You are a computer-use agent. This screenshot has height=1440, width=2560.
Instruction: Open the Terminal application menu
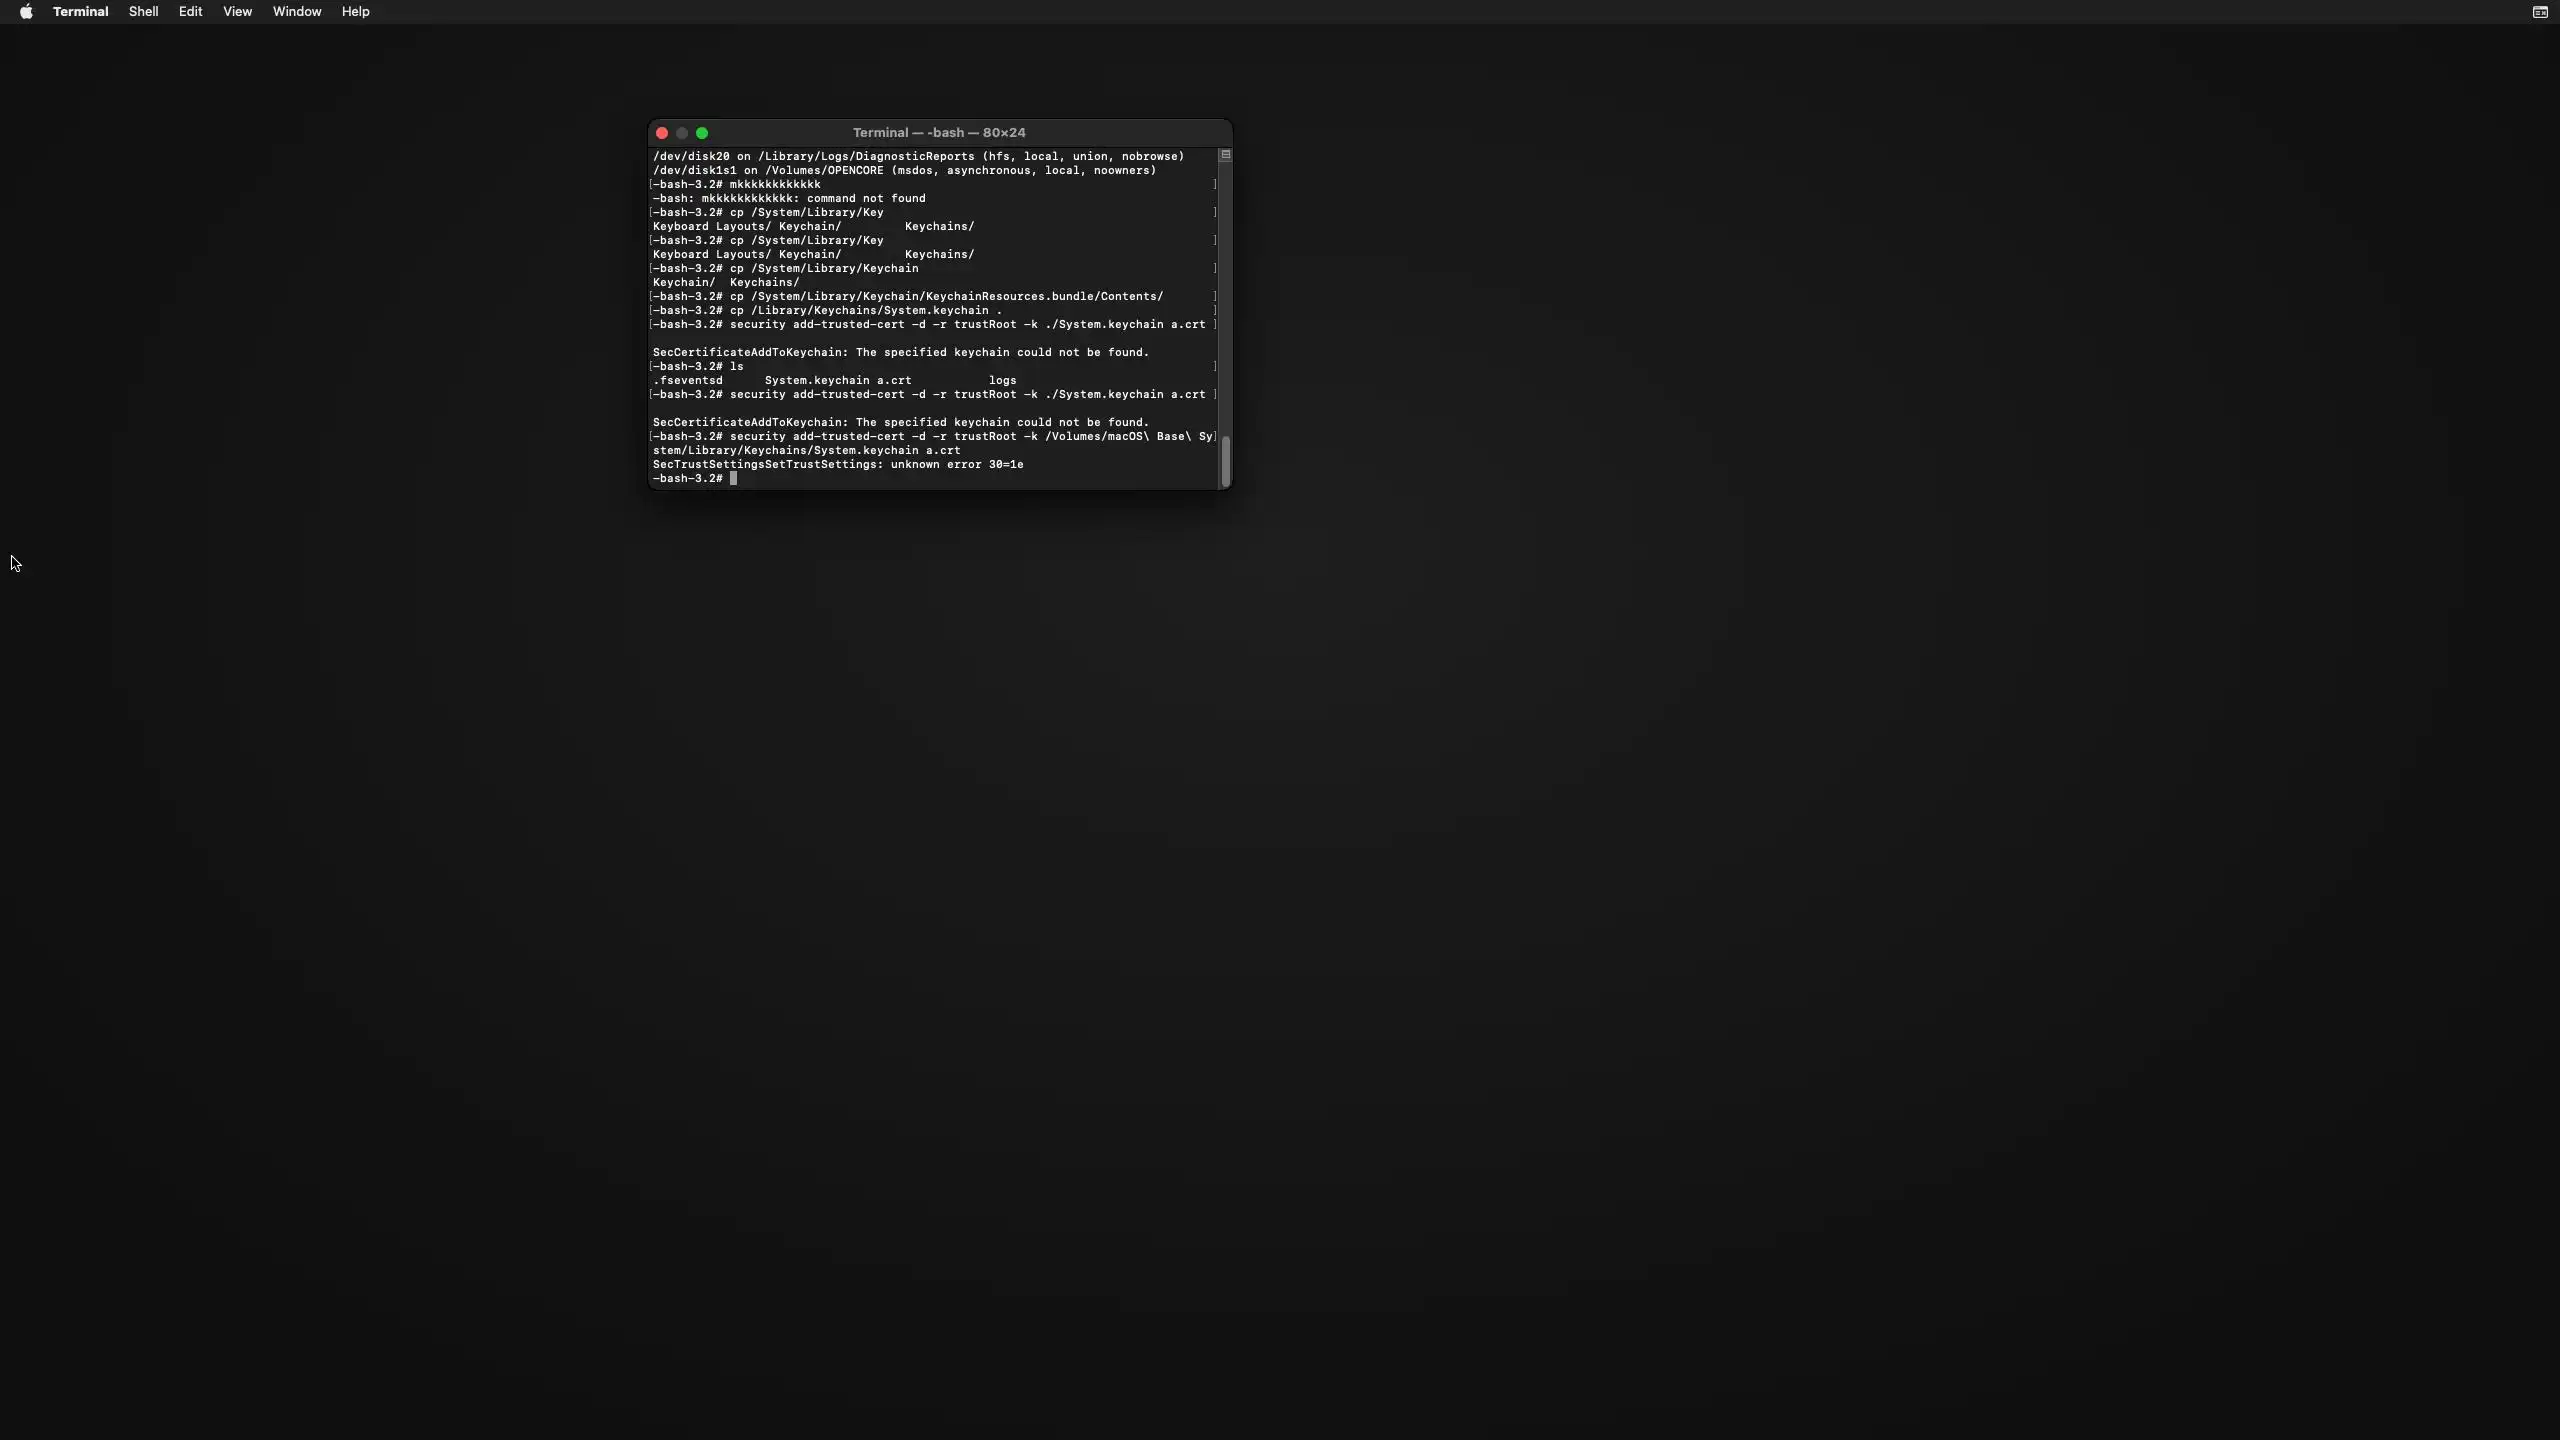pos(80,12)
